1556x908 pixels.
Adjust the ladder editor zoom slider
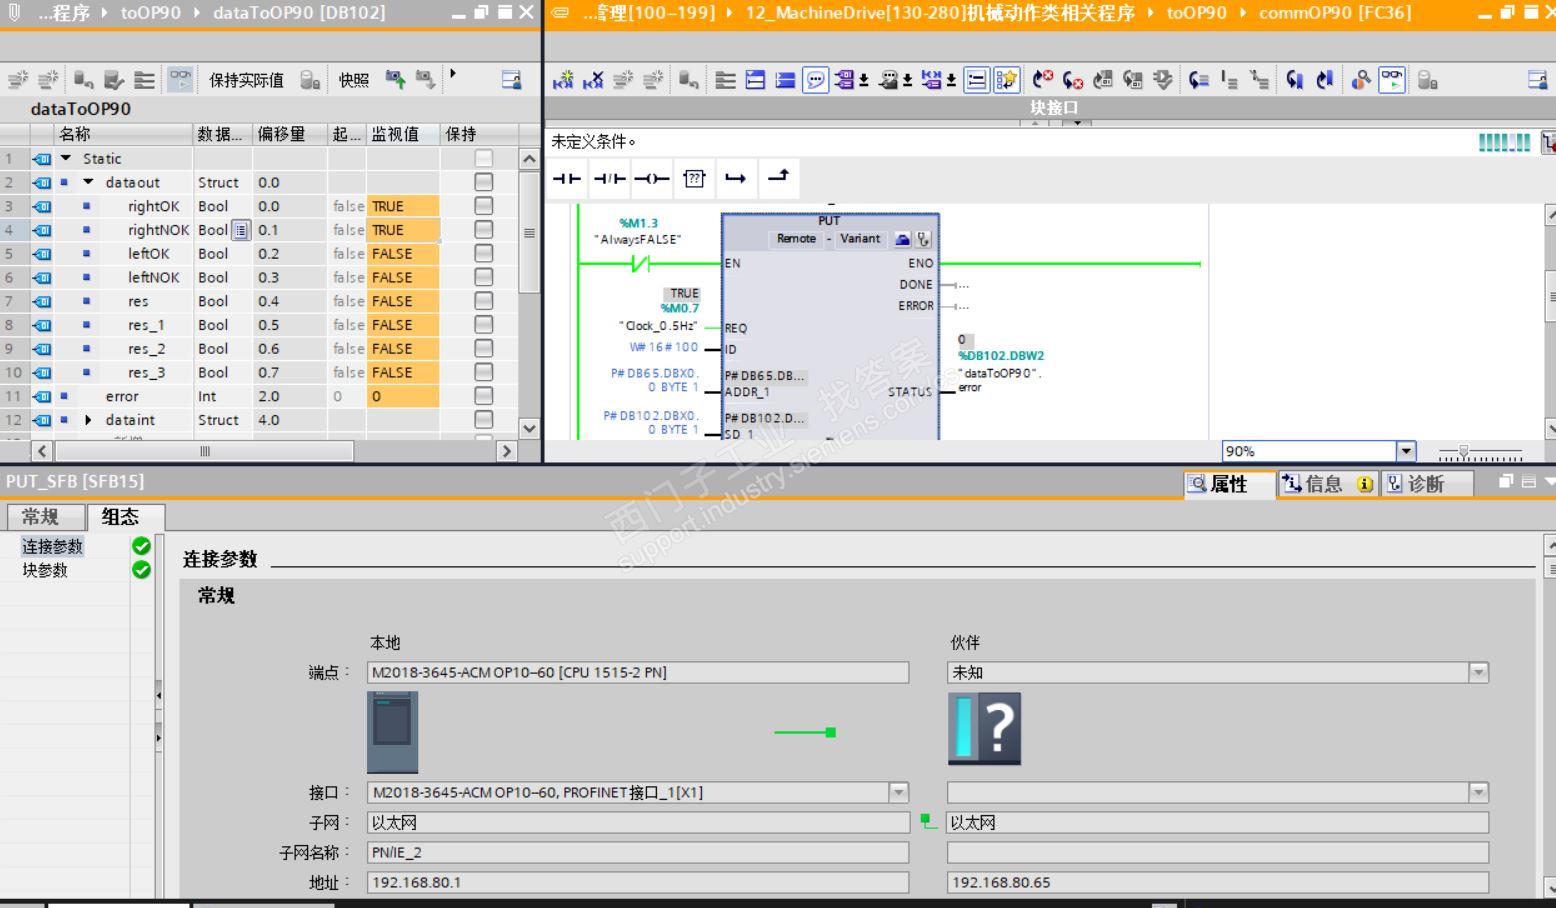coord(1464,452)
